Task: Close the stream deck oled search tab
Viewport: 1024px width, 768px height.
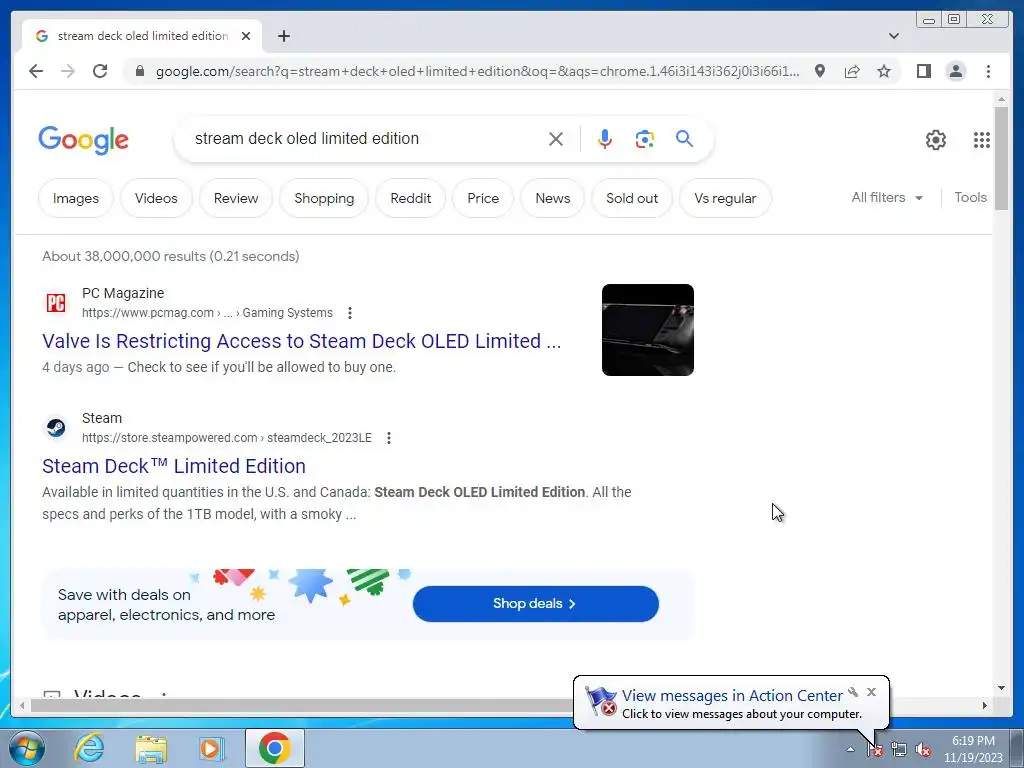Action: tap(246, 36)
